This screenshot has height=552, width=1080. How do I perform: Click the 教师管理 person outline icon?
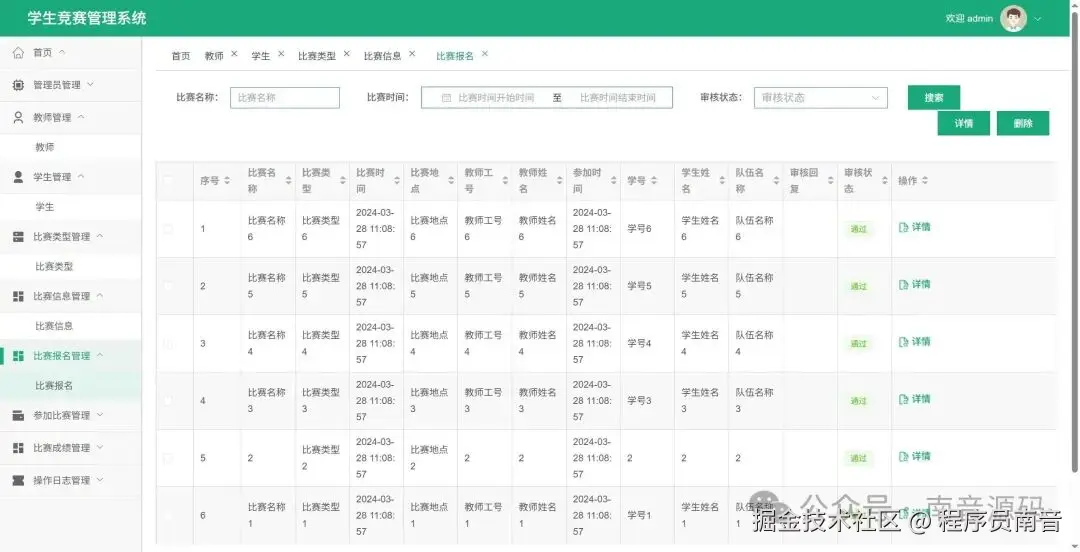pos(19,117)
